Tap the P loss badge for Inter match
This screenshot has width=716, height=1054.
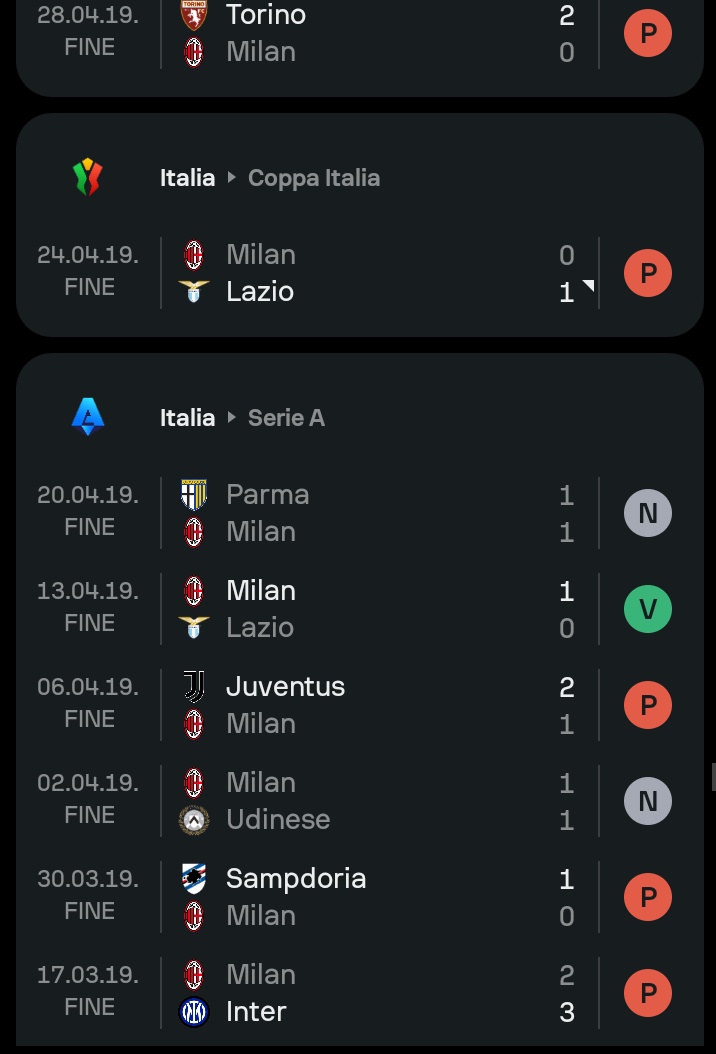pyautogui.click(x=647, y=993)
